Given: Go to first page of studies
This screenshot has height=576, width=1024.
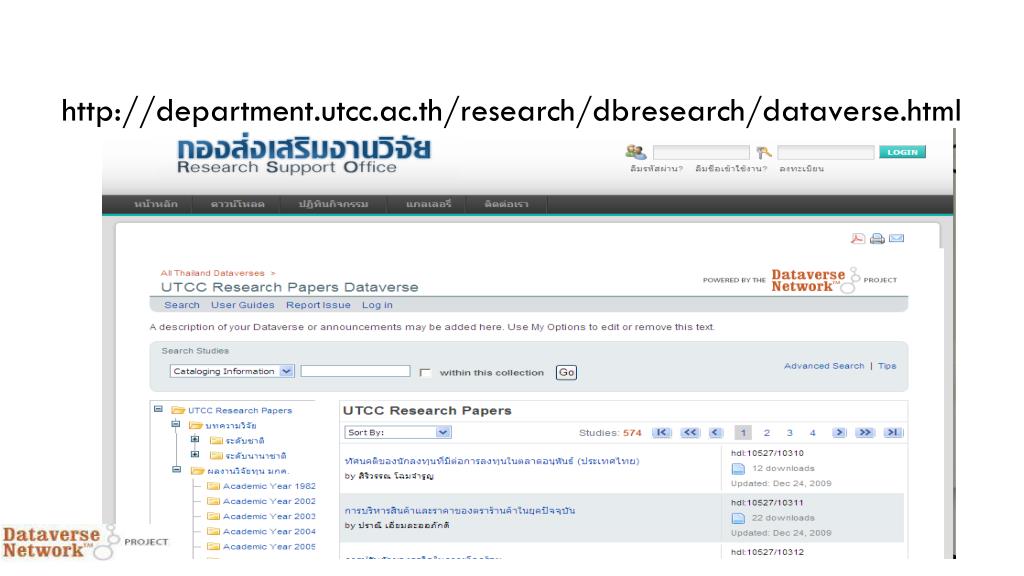Looking at the screenshot, I should coord(662,432).
